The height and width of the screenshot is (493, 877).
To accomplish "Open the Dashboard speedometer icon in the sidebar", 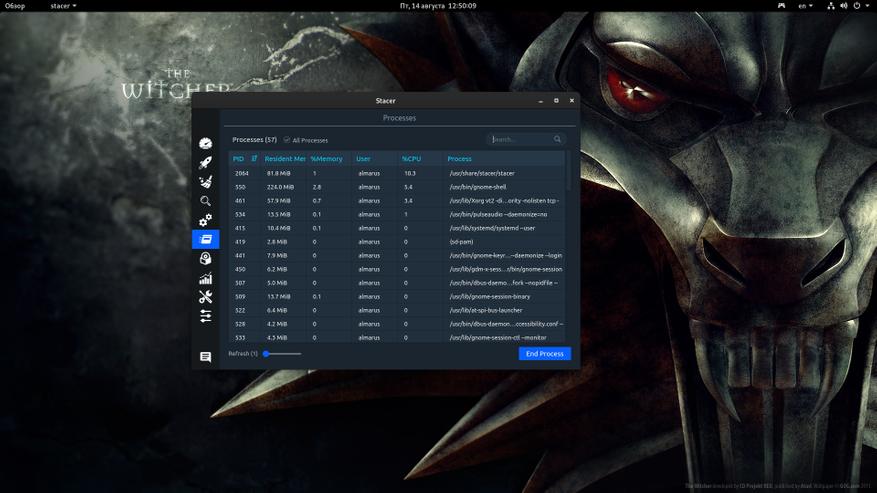I will (x=205, y=143).
